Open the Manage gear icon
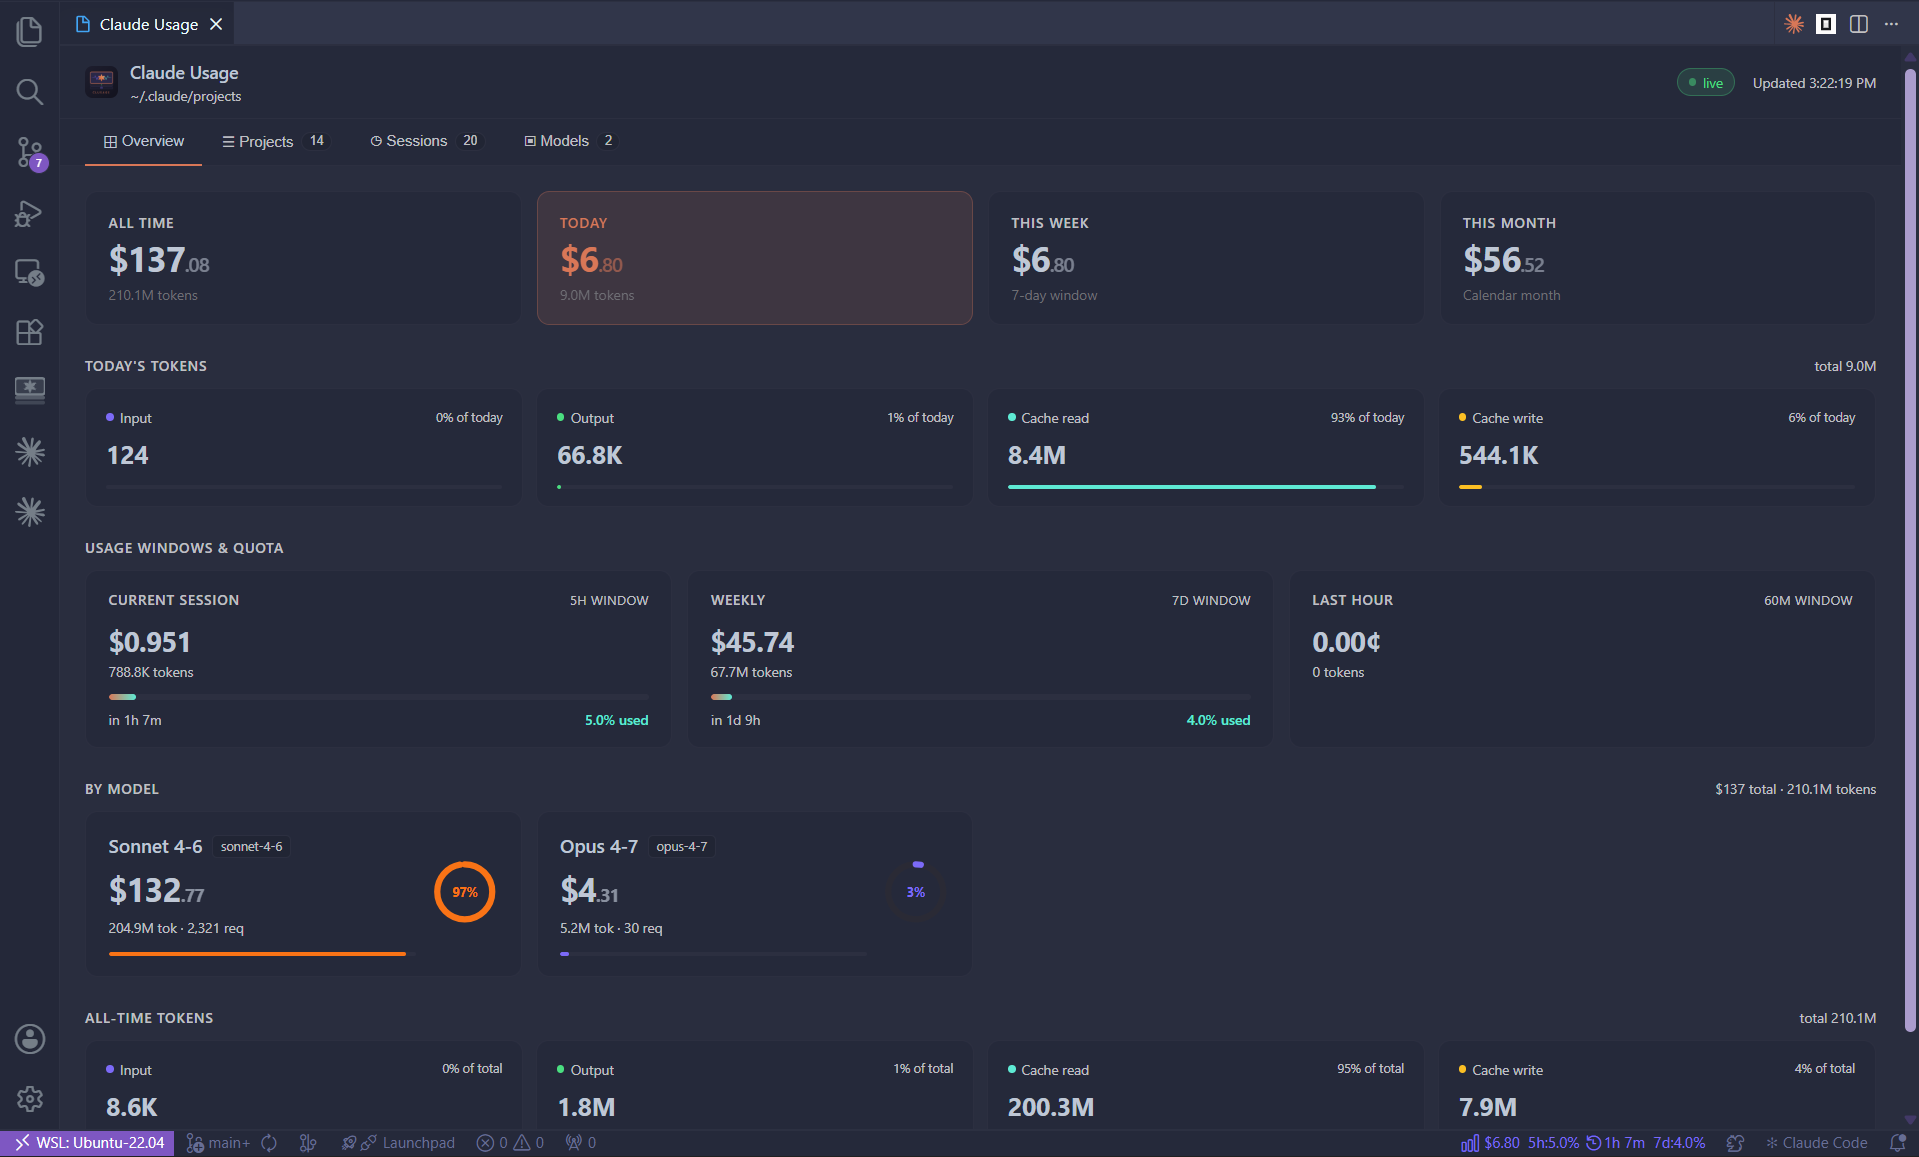 30,1099
